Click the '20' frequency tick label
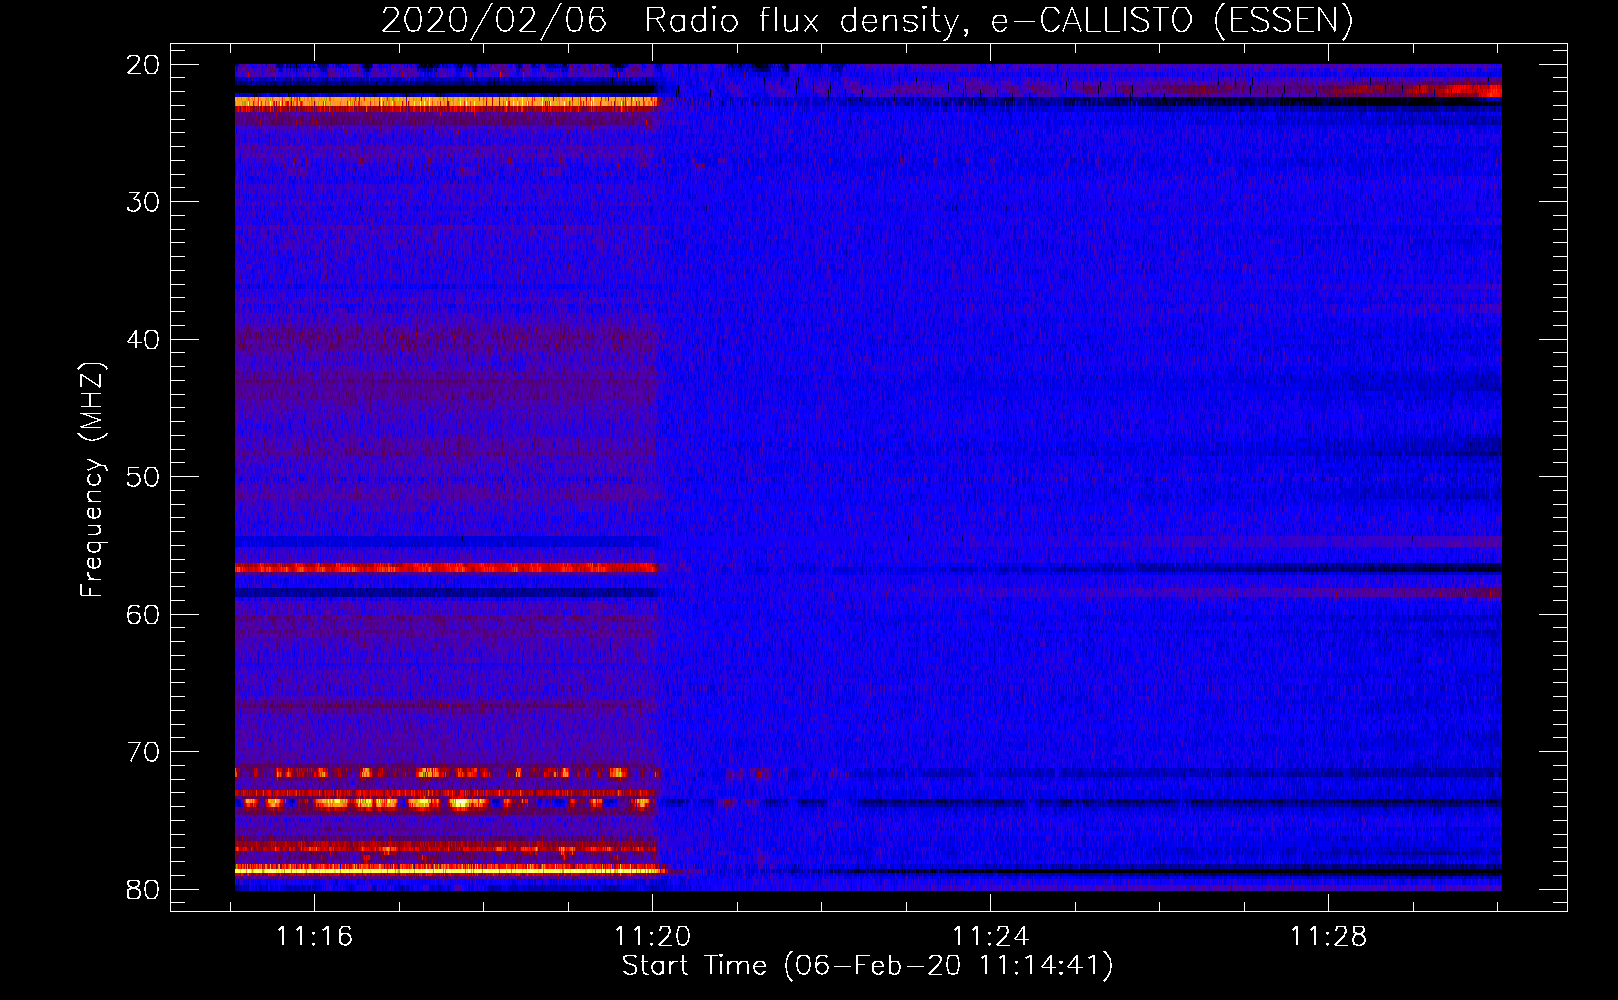Image resolution: width=1618 pixels, height=1000 pixels. point(144,65)
